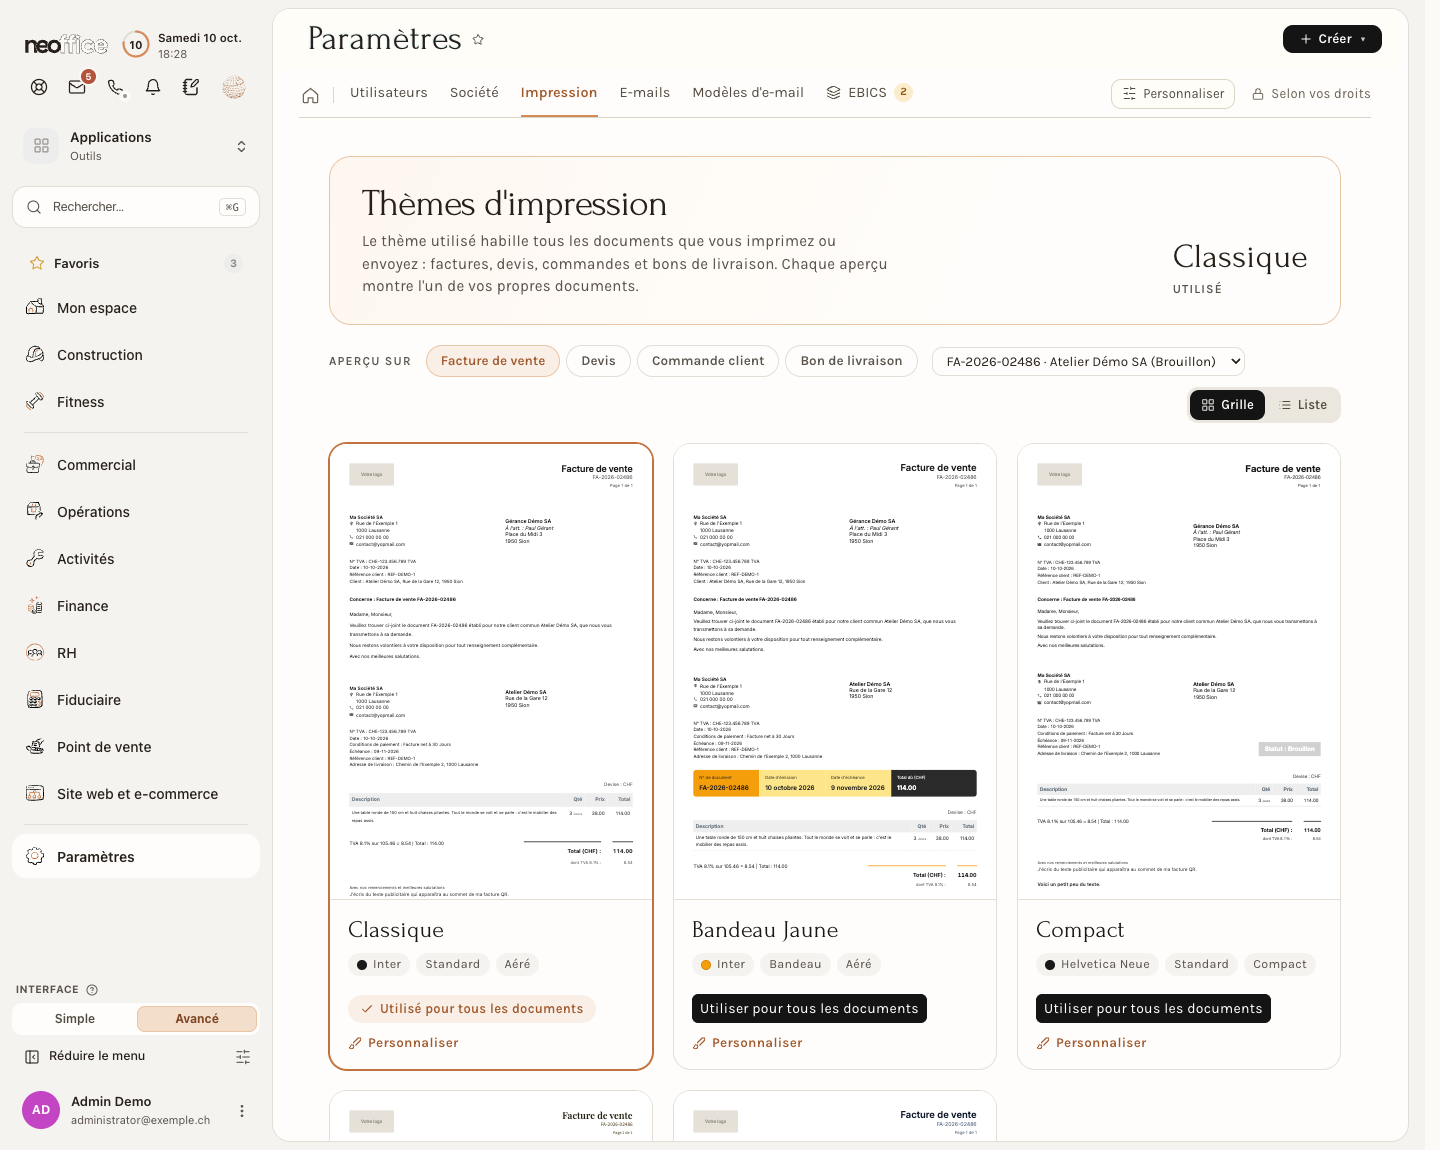Click the top Personnaliser button

click(1172, 94)
